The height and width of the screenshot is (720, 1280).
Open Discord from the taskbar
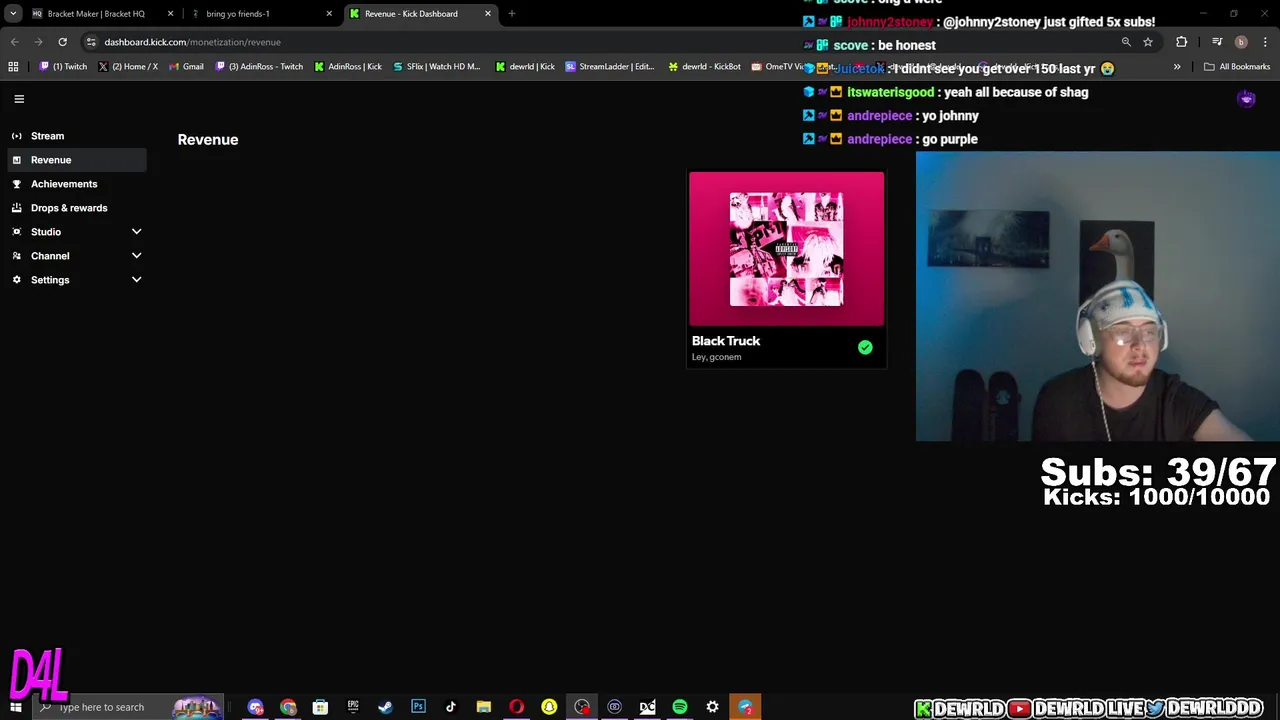point(255,707)
